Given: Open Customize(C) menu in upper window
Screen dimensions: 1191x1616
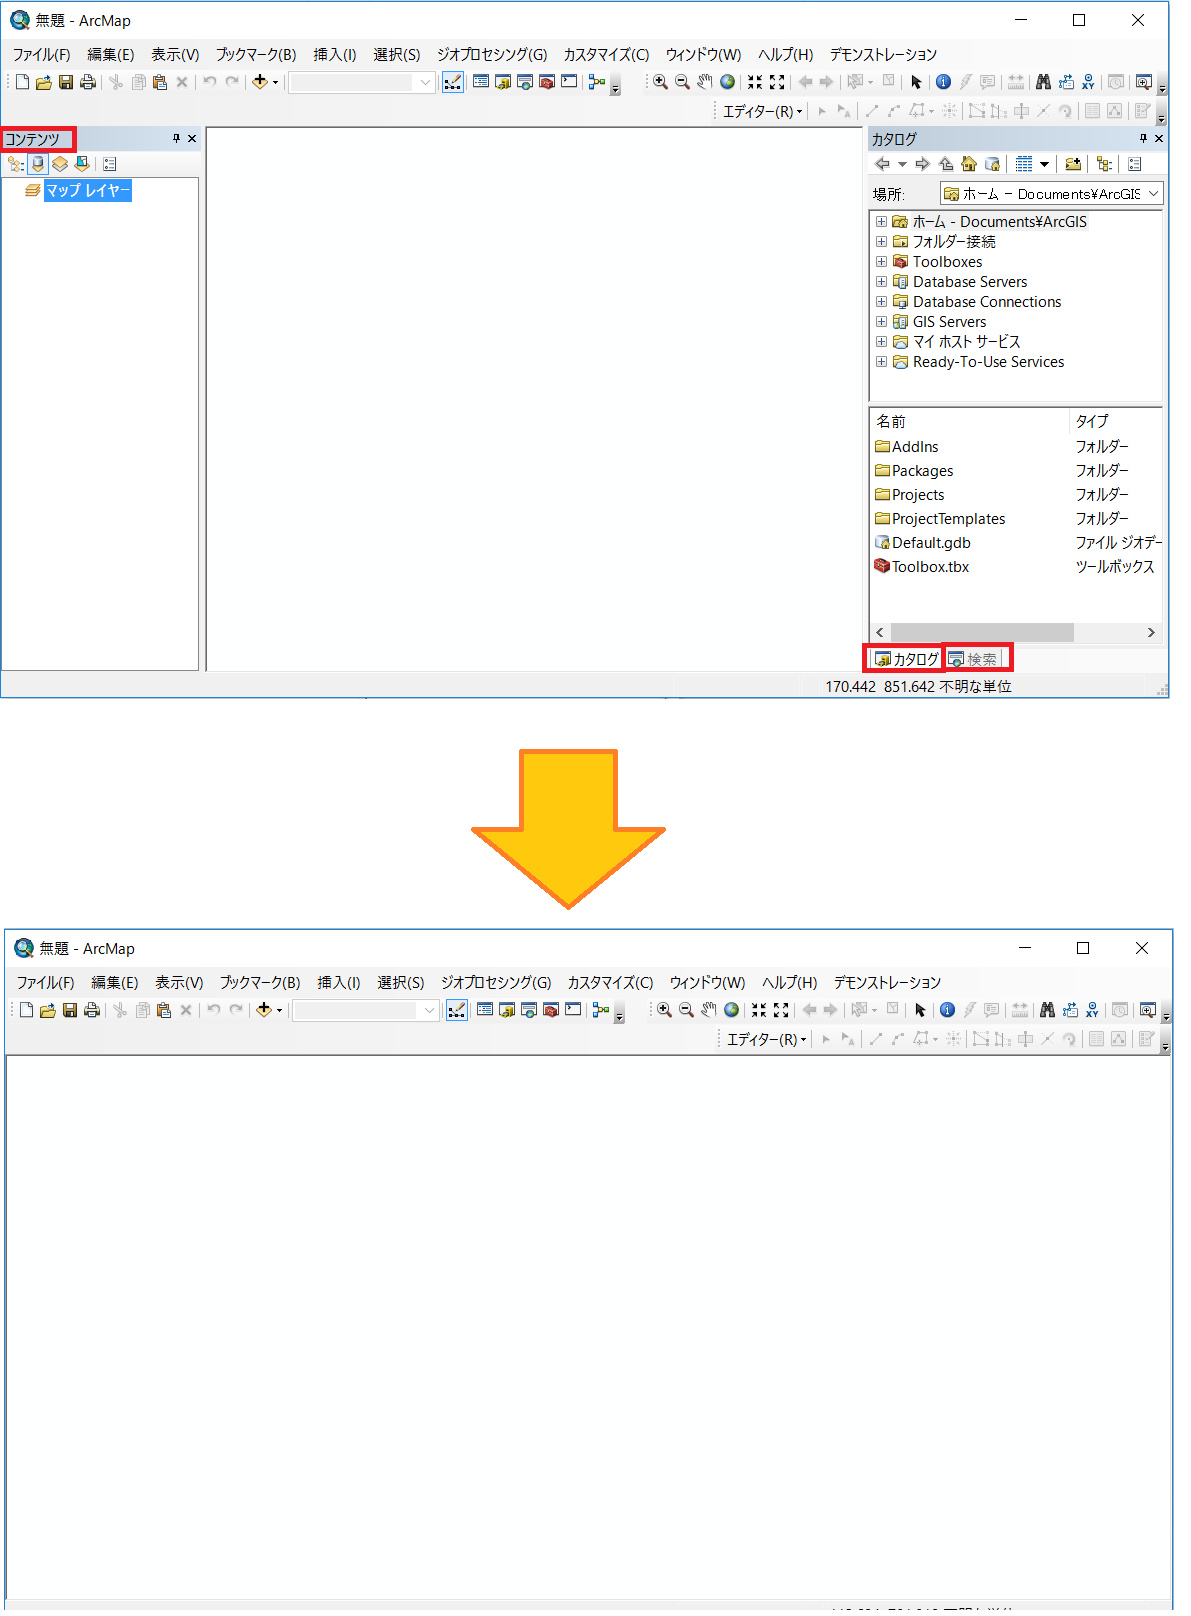Looking at the screenshot, I should pyautogui.click(x=606, y=54).
